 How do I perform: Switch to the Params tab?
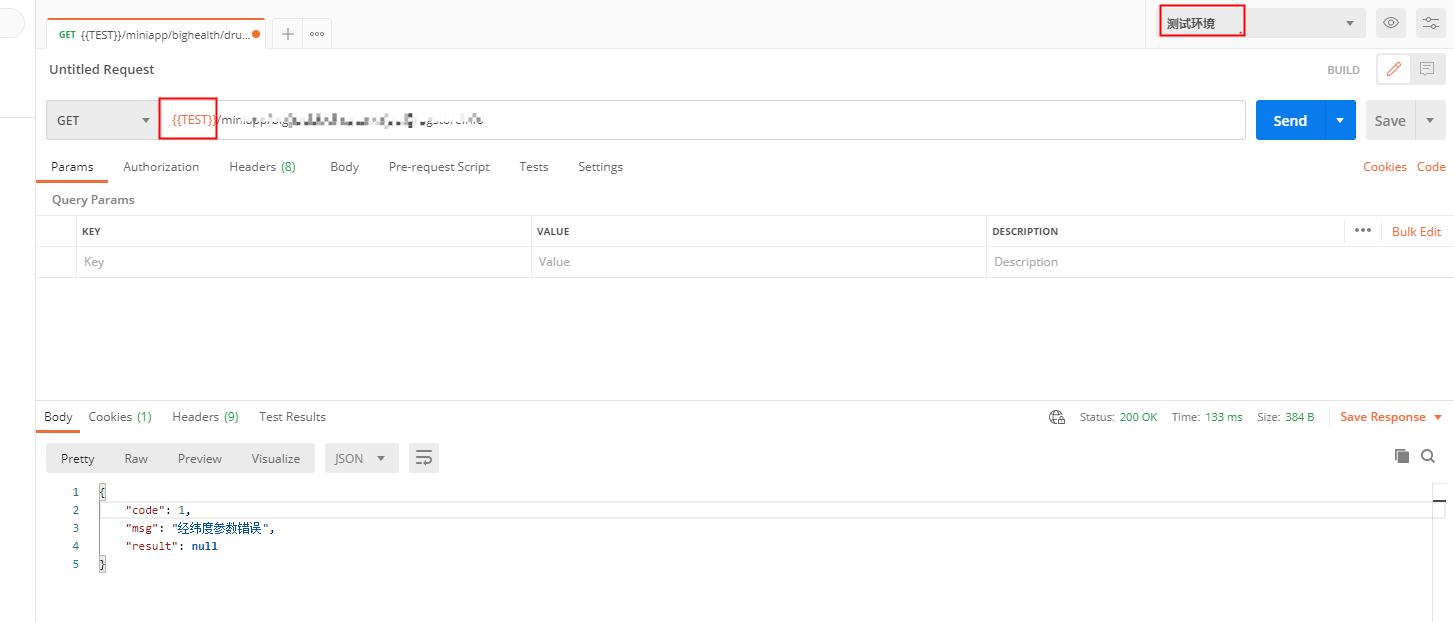72,167
